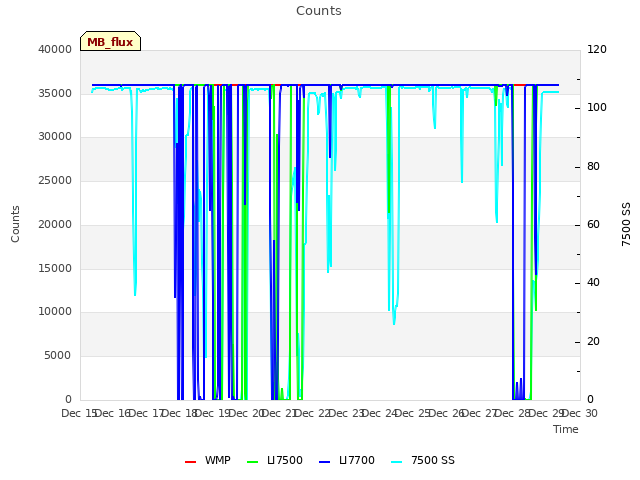Click the 10000 left axis tick label
Viewport: 640px width, 480px height.
55,312
